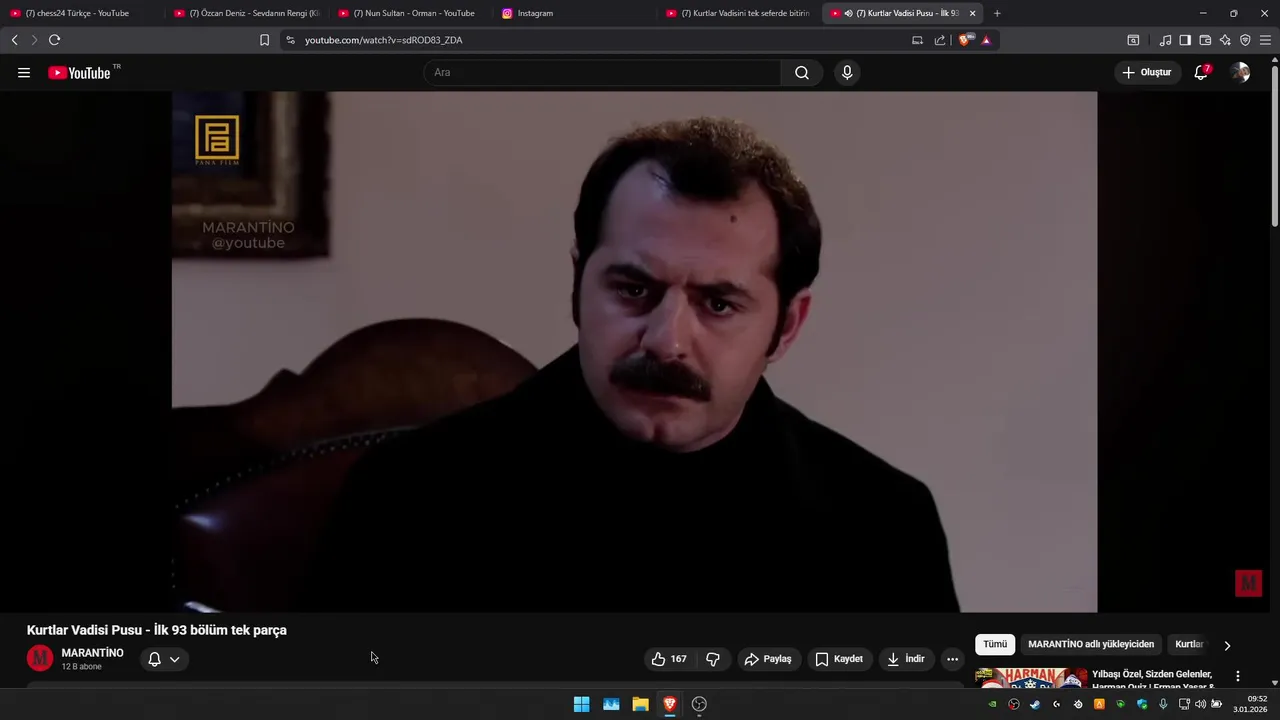Open the account avatar menu
The height and width of the screenshot is (720, 1280).
tap(1240, 73)
